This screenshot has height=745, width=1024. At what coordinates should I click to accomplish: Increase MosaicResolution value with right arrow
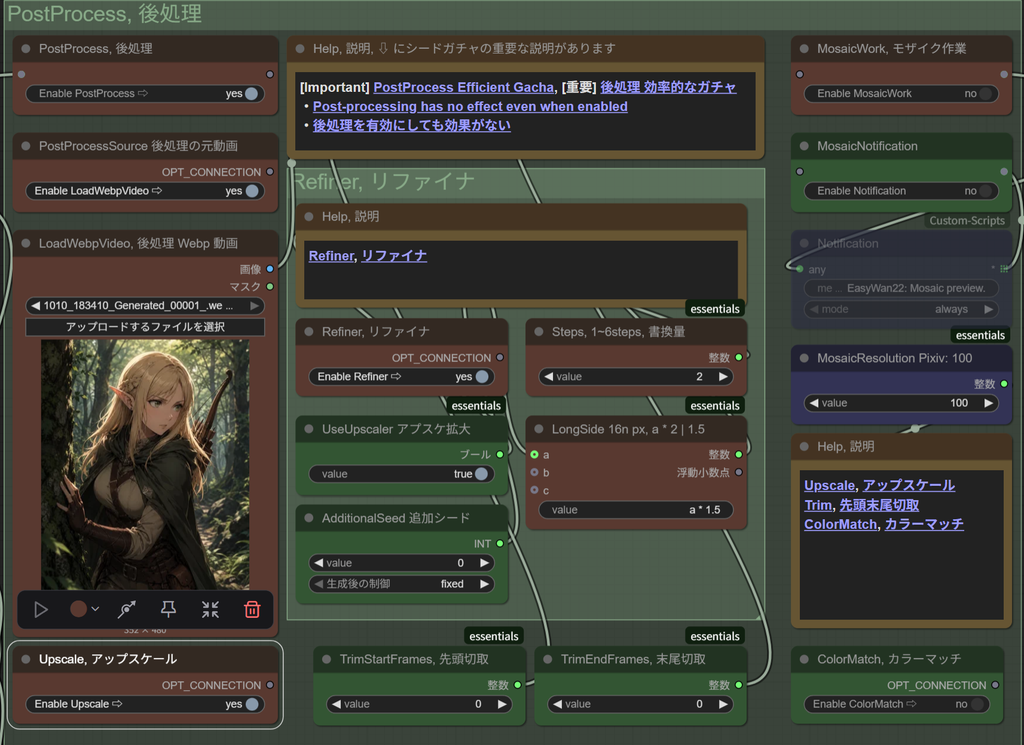pyautogui.click(x=989, y=403)
